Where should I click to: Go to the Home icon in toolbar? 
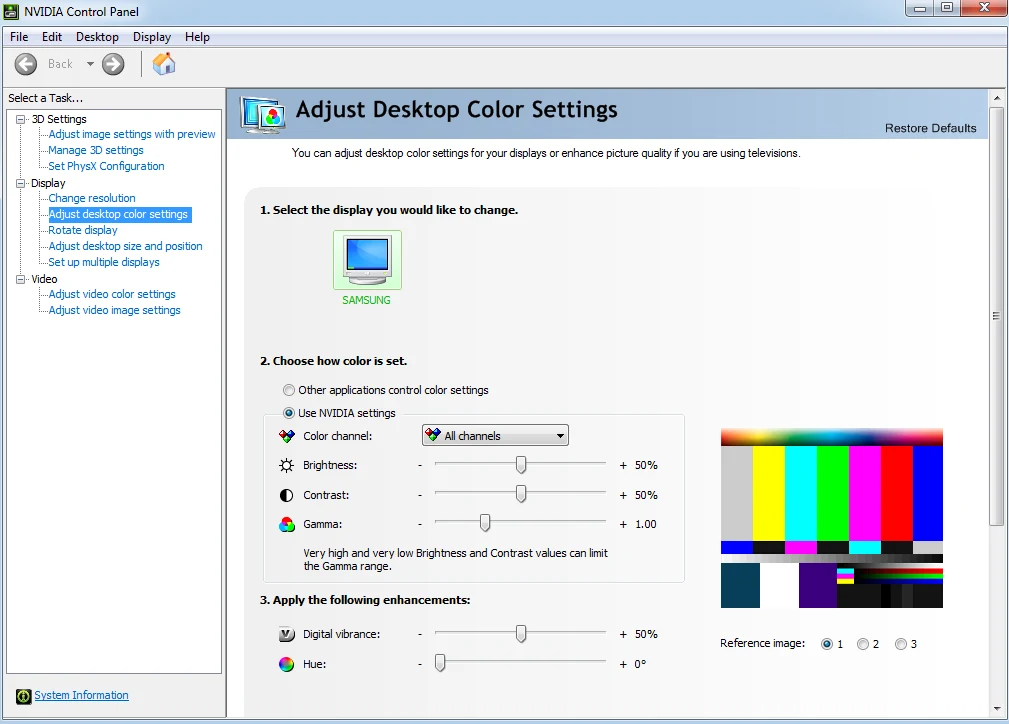pyautogui.click(x=163, y=64)
